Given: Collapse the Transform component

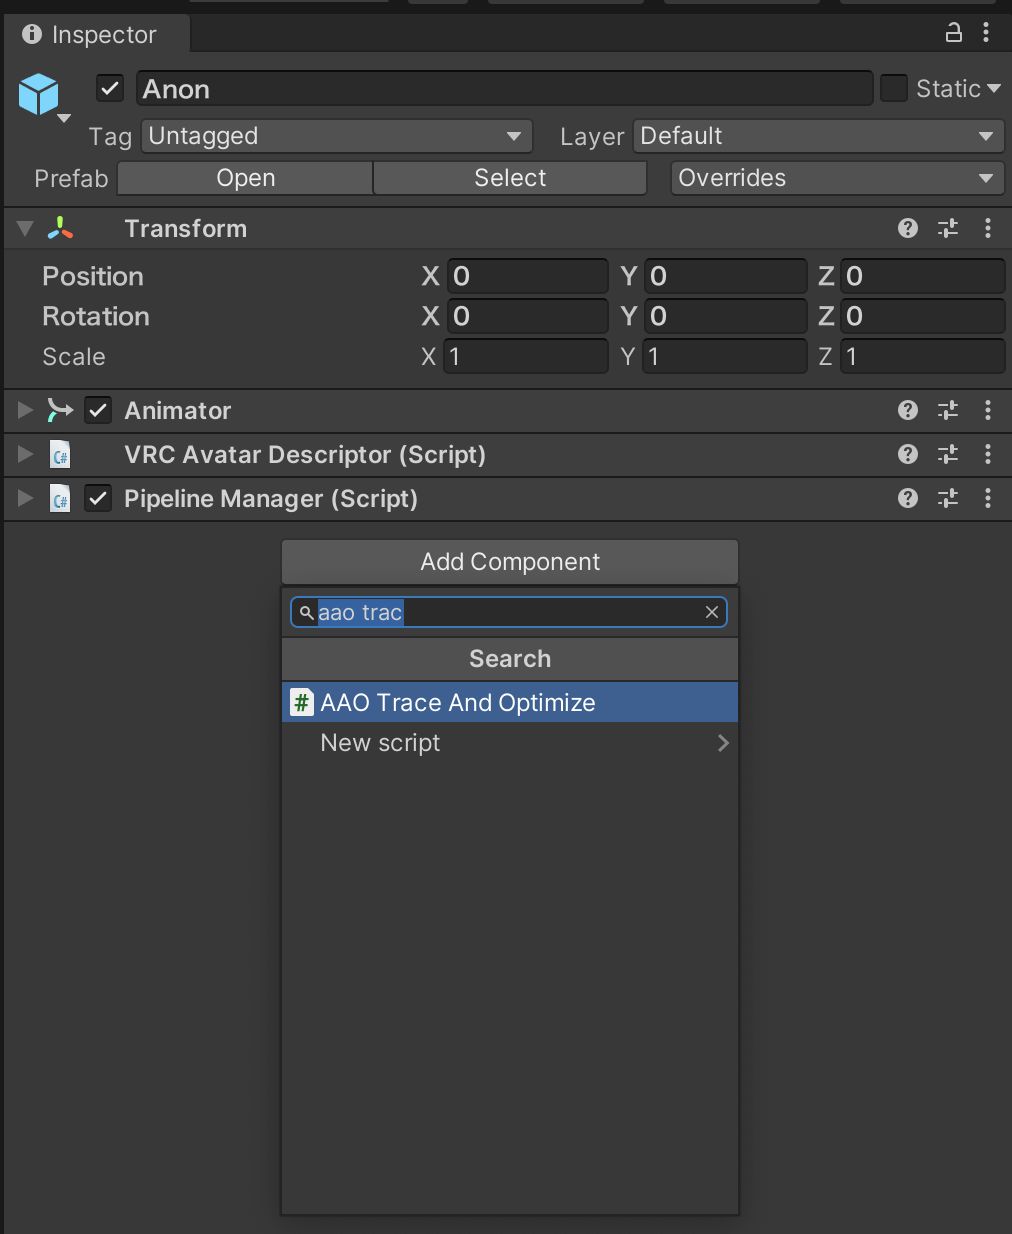Looking at the screenshot, I should pyautogui.click(x=25, y=229).
